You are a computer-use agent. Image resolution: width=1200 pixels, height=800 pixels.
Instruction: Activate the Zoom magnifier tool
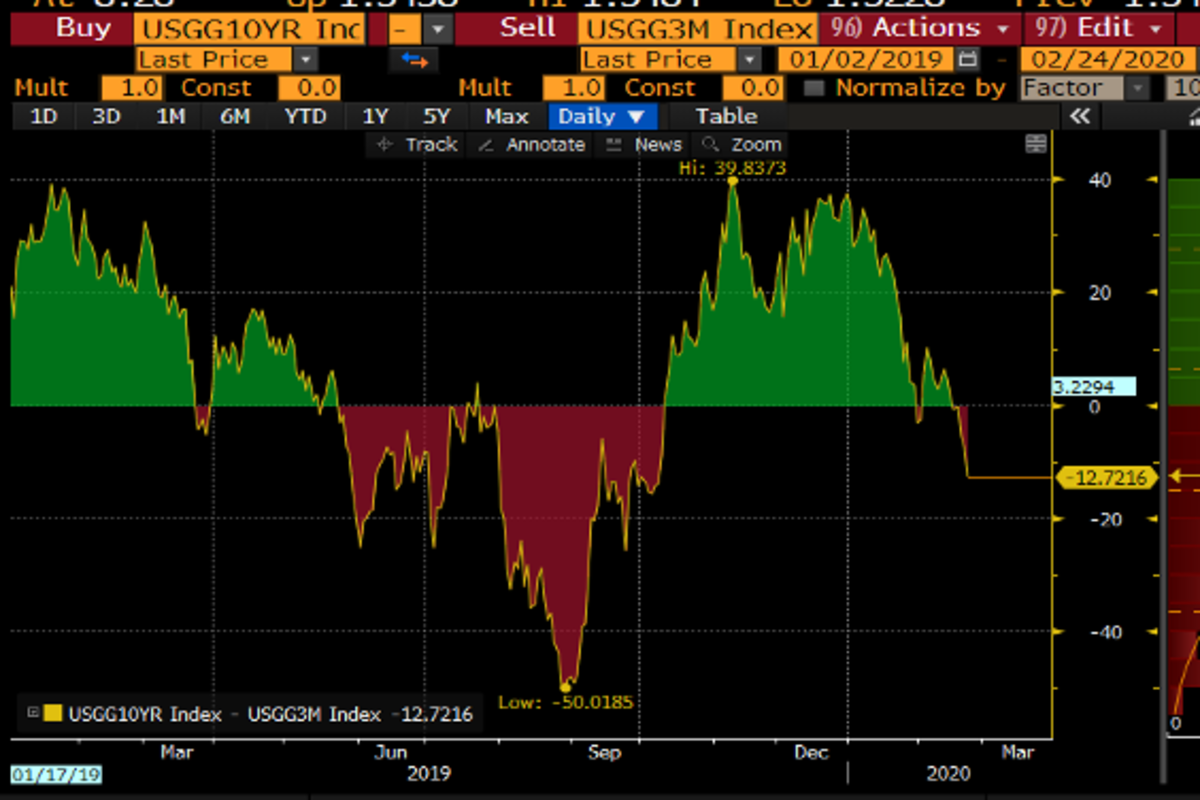point(742,145)
